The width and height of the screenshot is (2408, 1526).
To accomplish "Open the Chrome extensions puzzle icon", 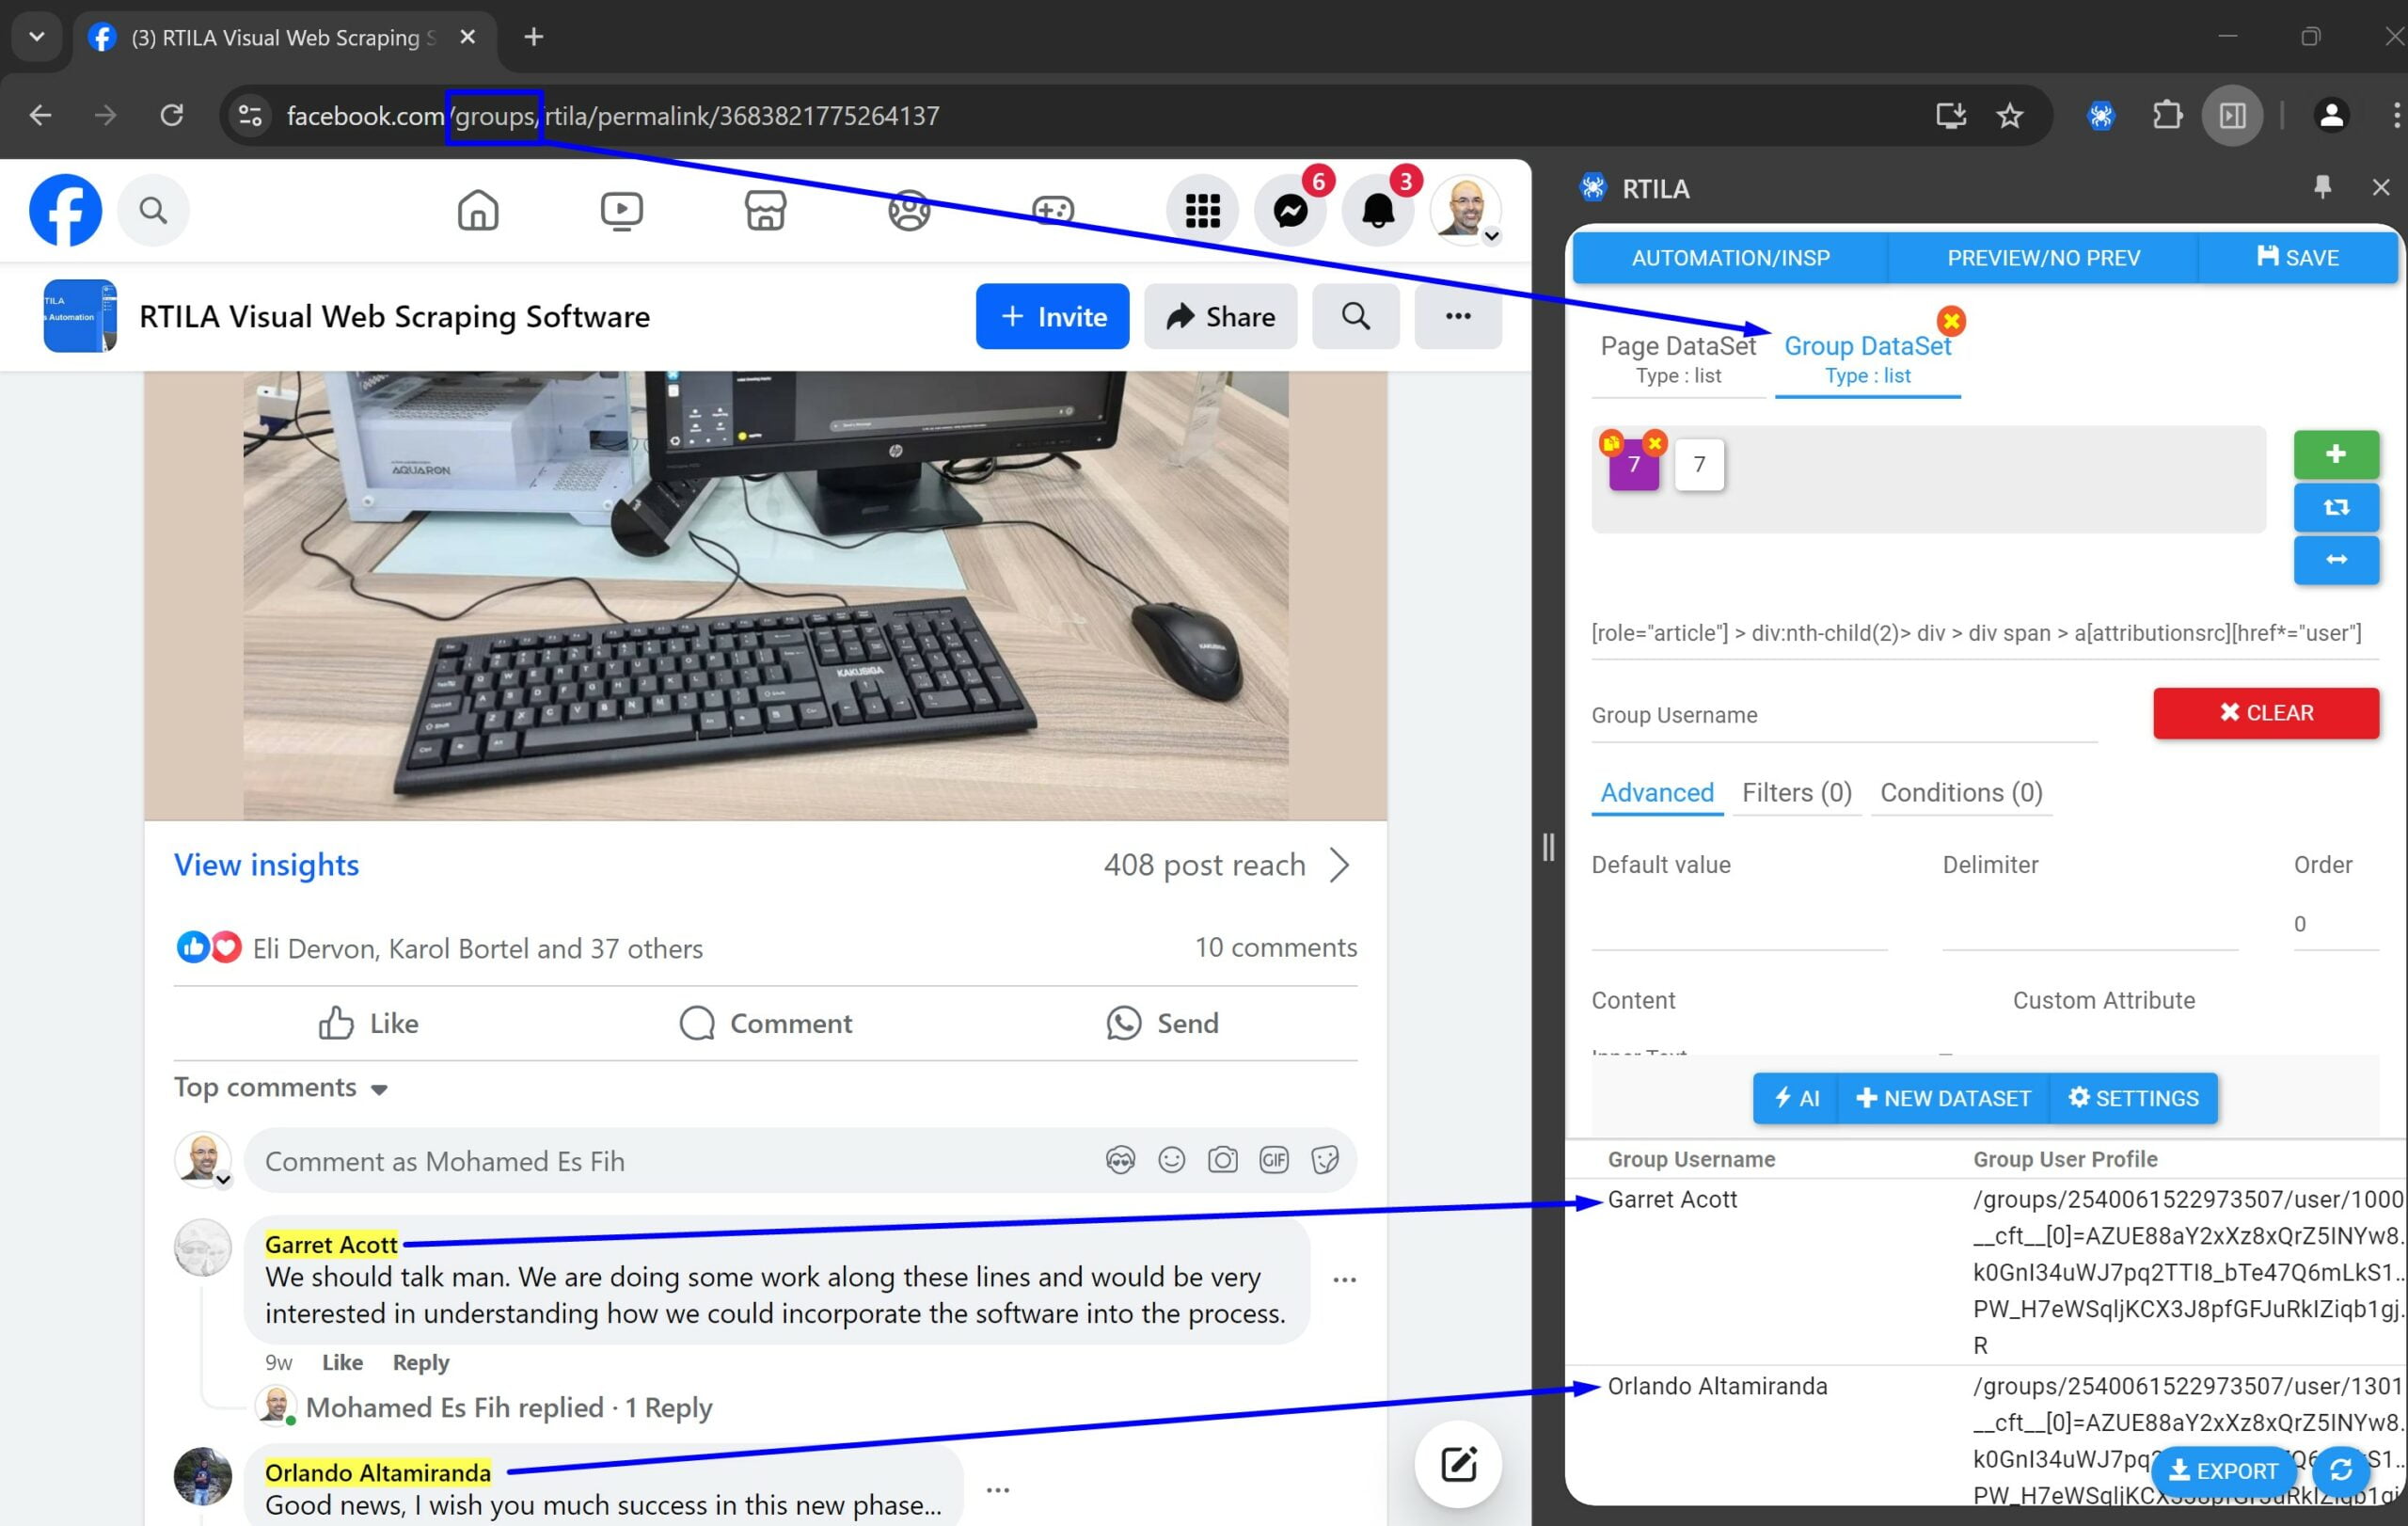I will (x=2167, y=116).
